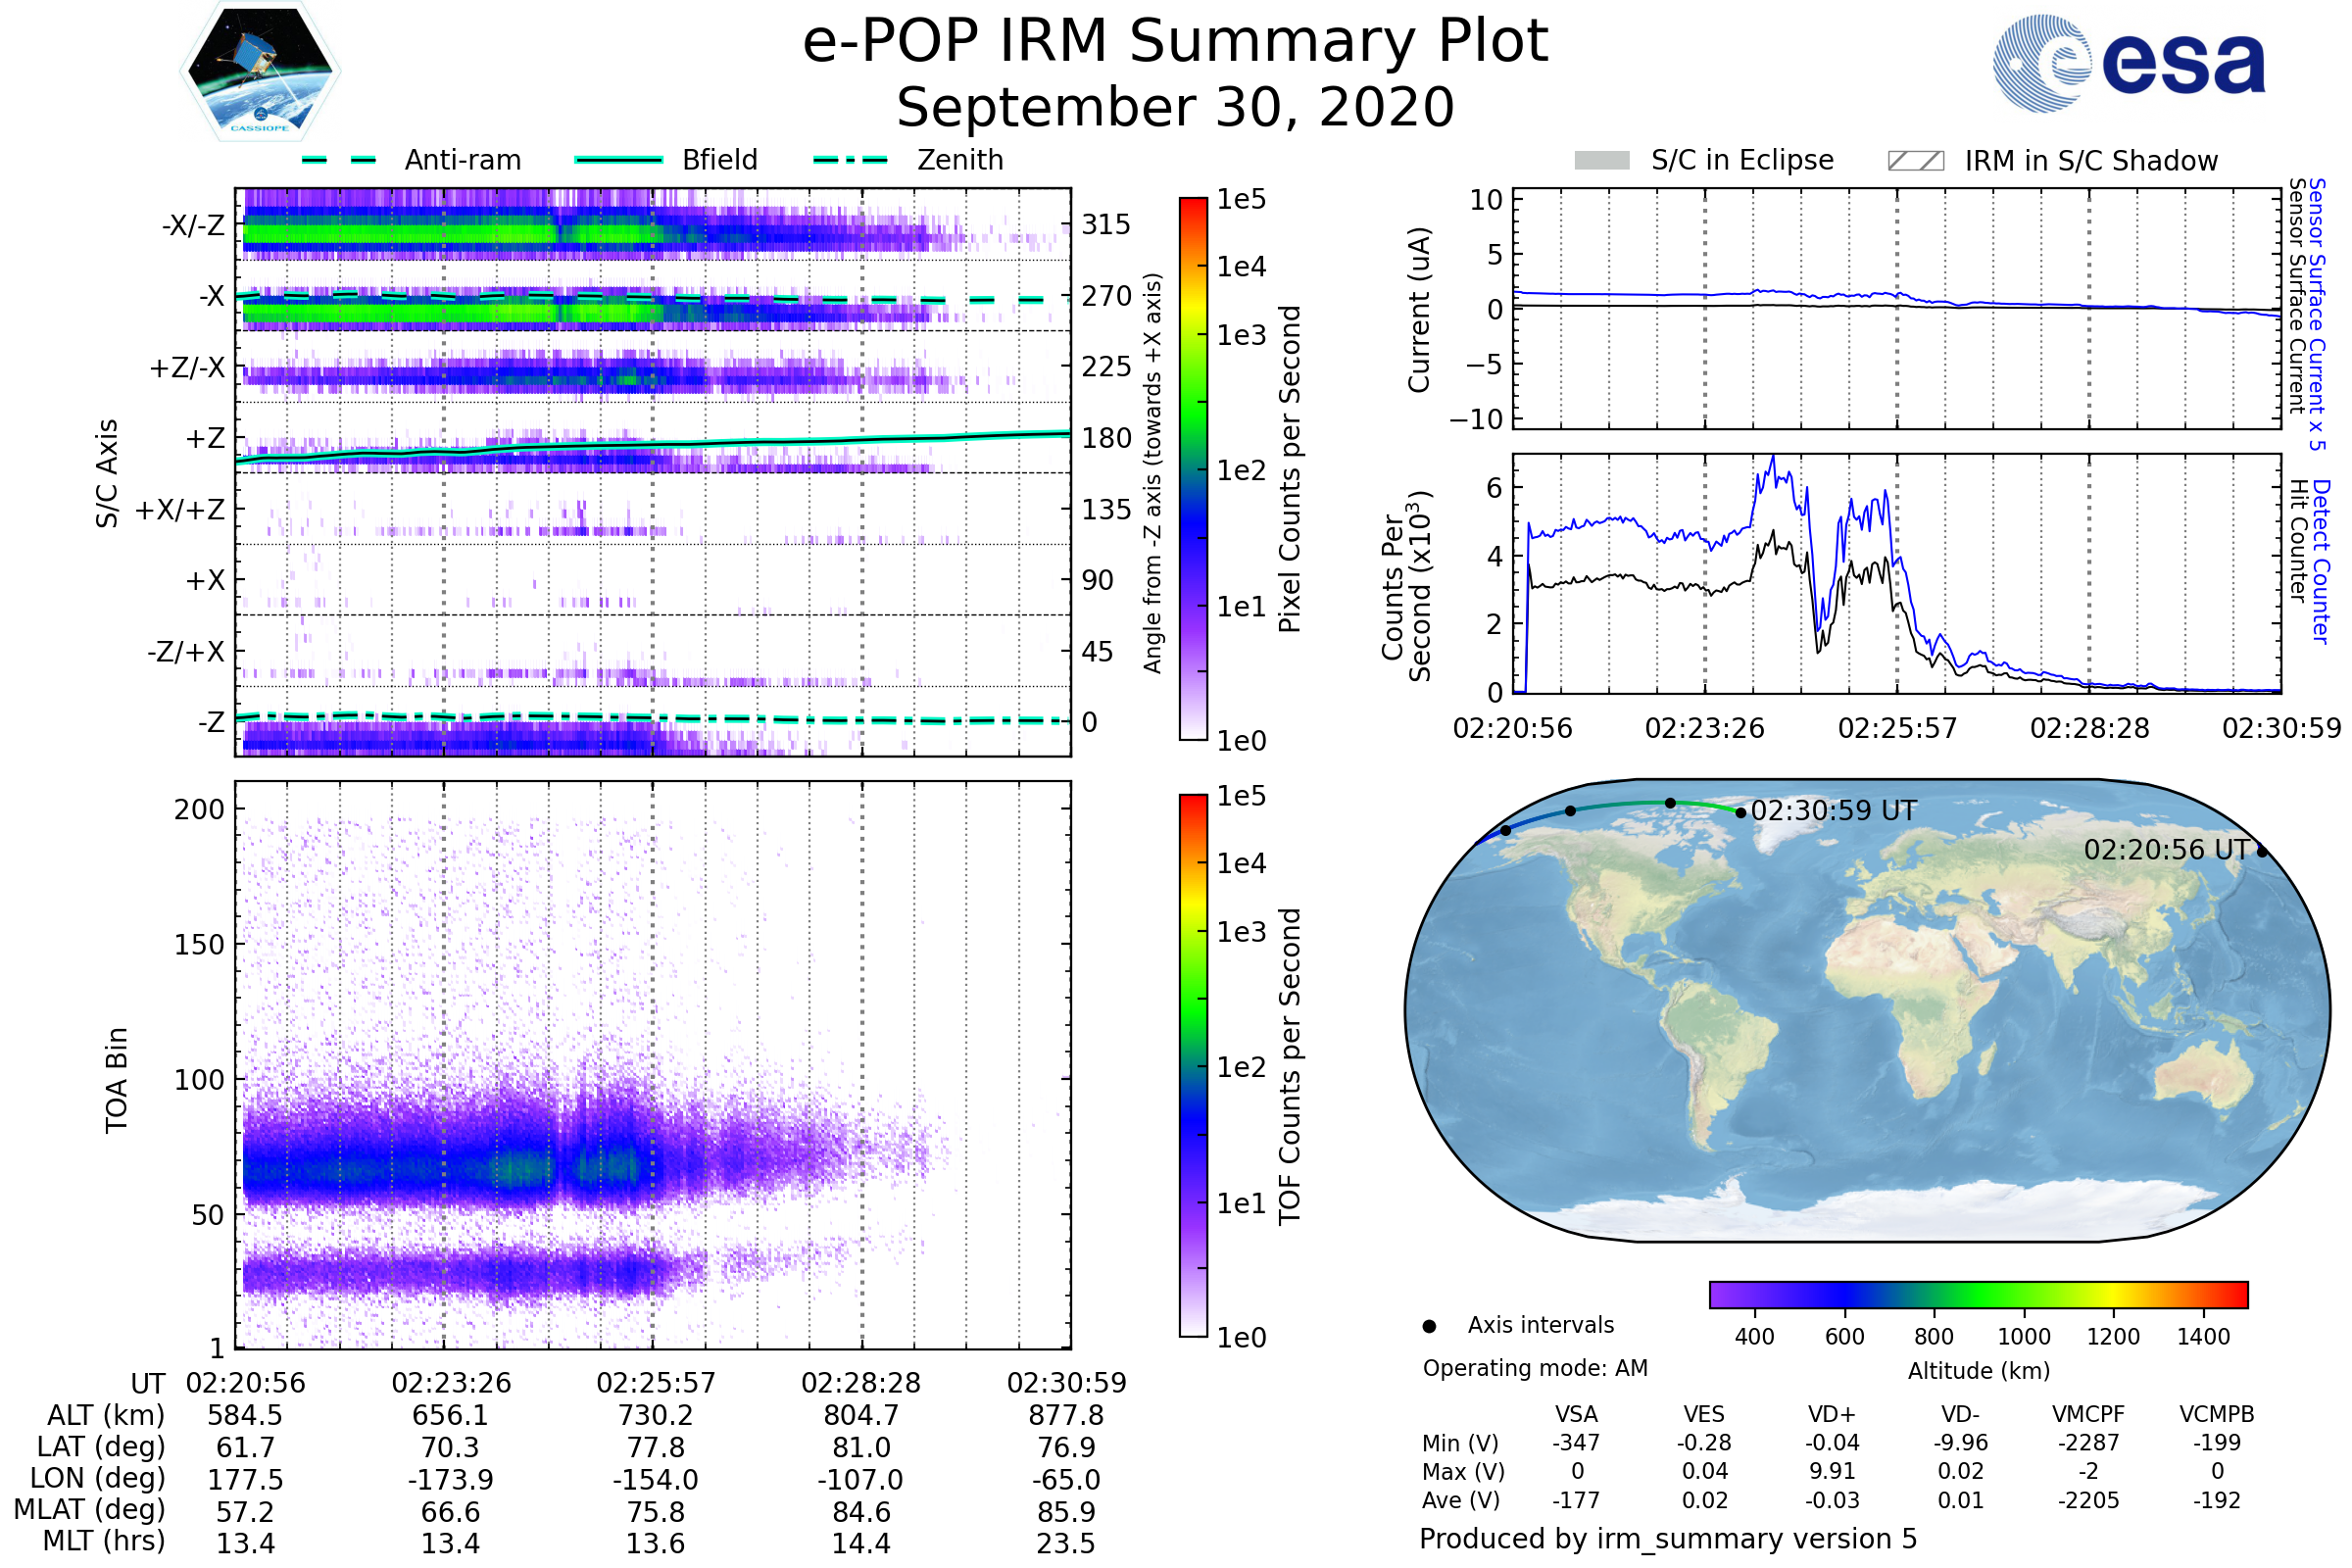Click the ESA logo
Screen dimensions: 2352x1568
click(x=2129, y=63)
